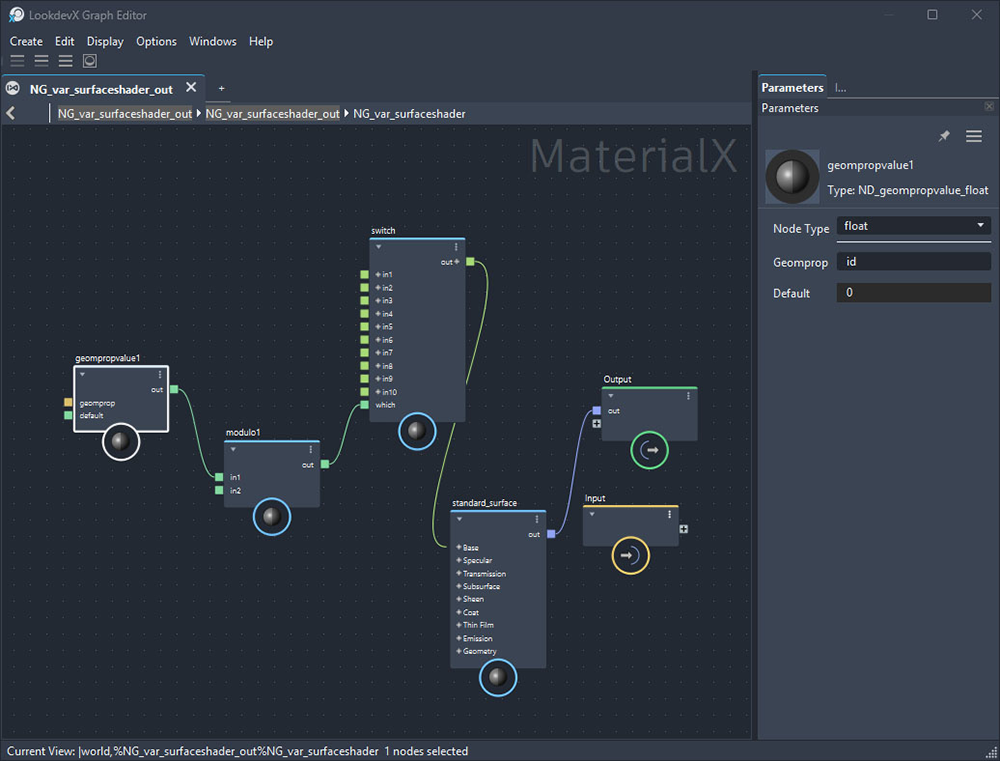Screen dimensions: 1000x761
Task: Click switch in1 input port
Action: pos(365,275)
